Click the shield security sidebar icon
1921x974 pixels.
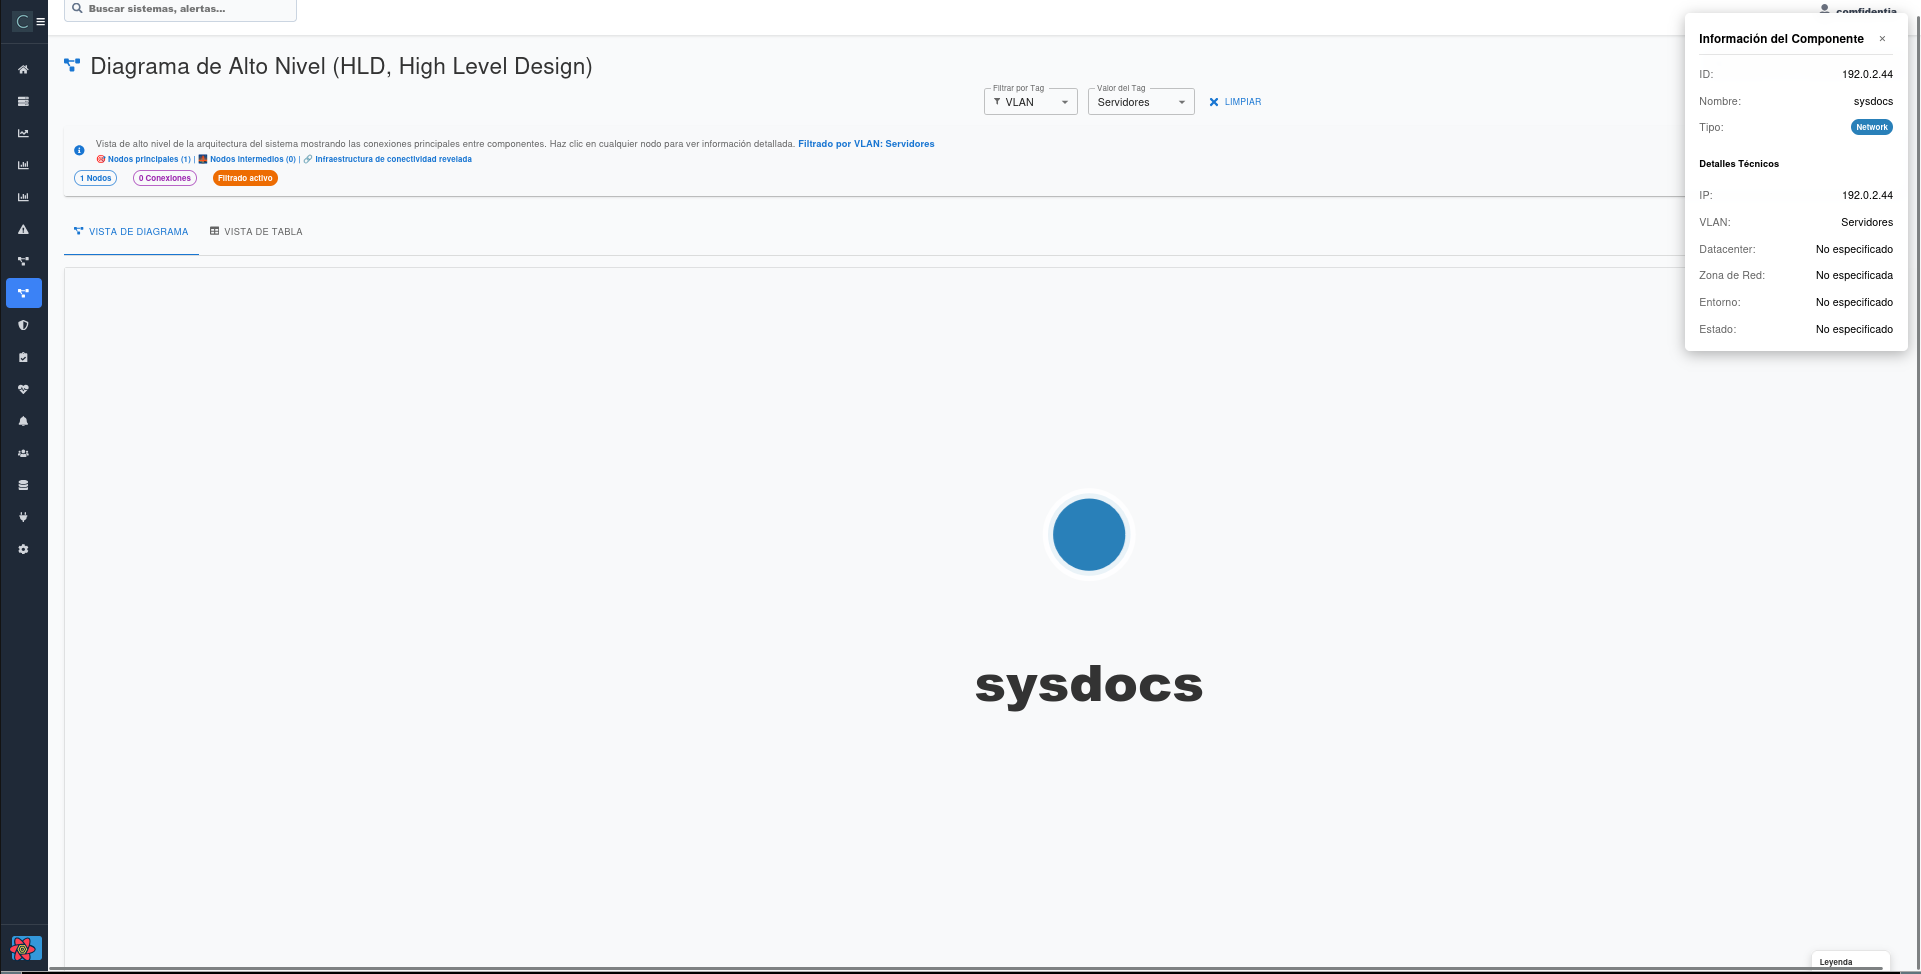coord(23,326)
